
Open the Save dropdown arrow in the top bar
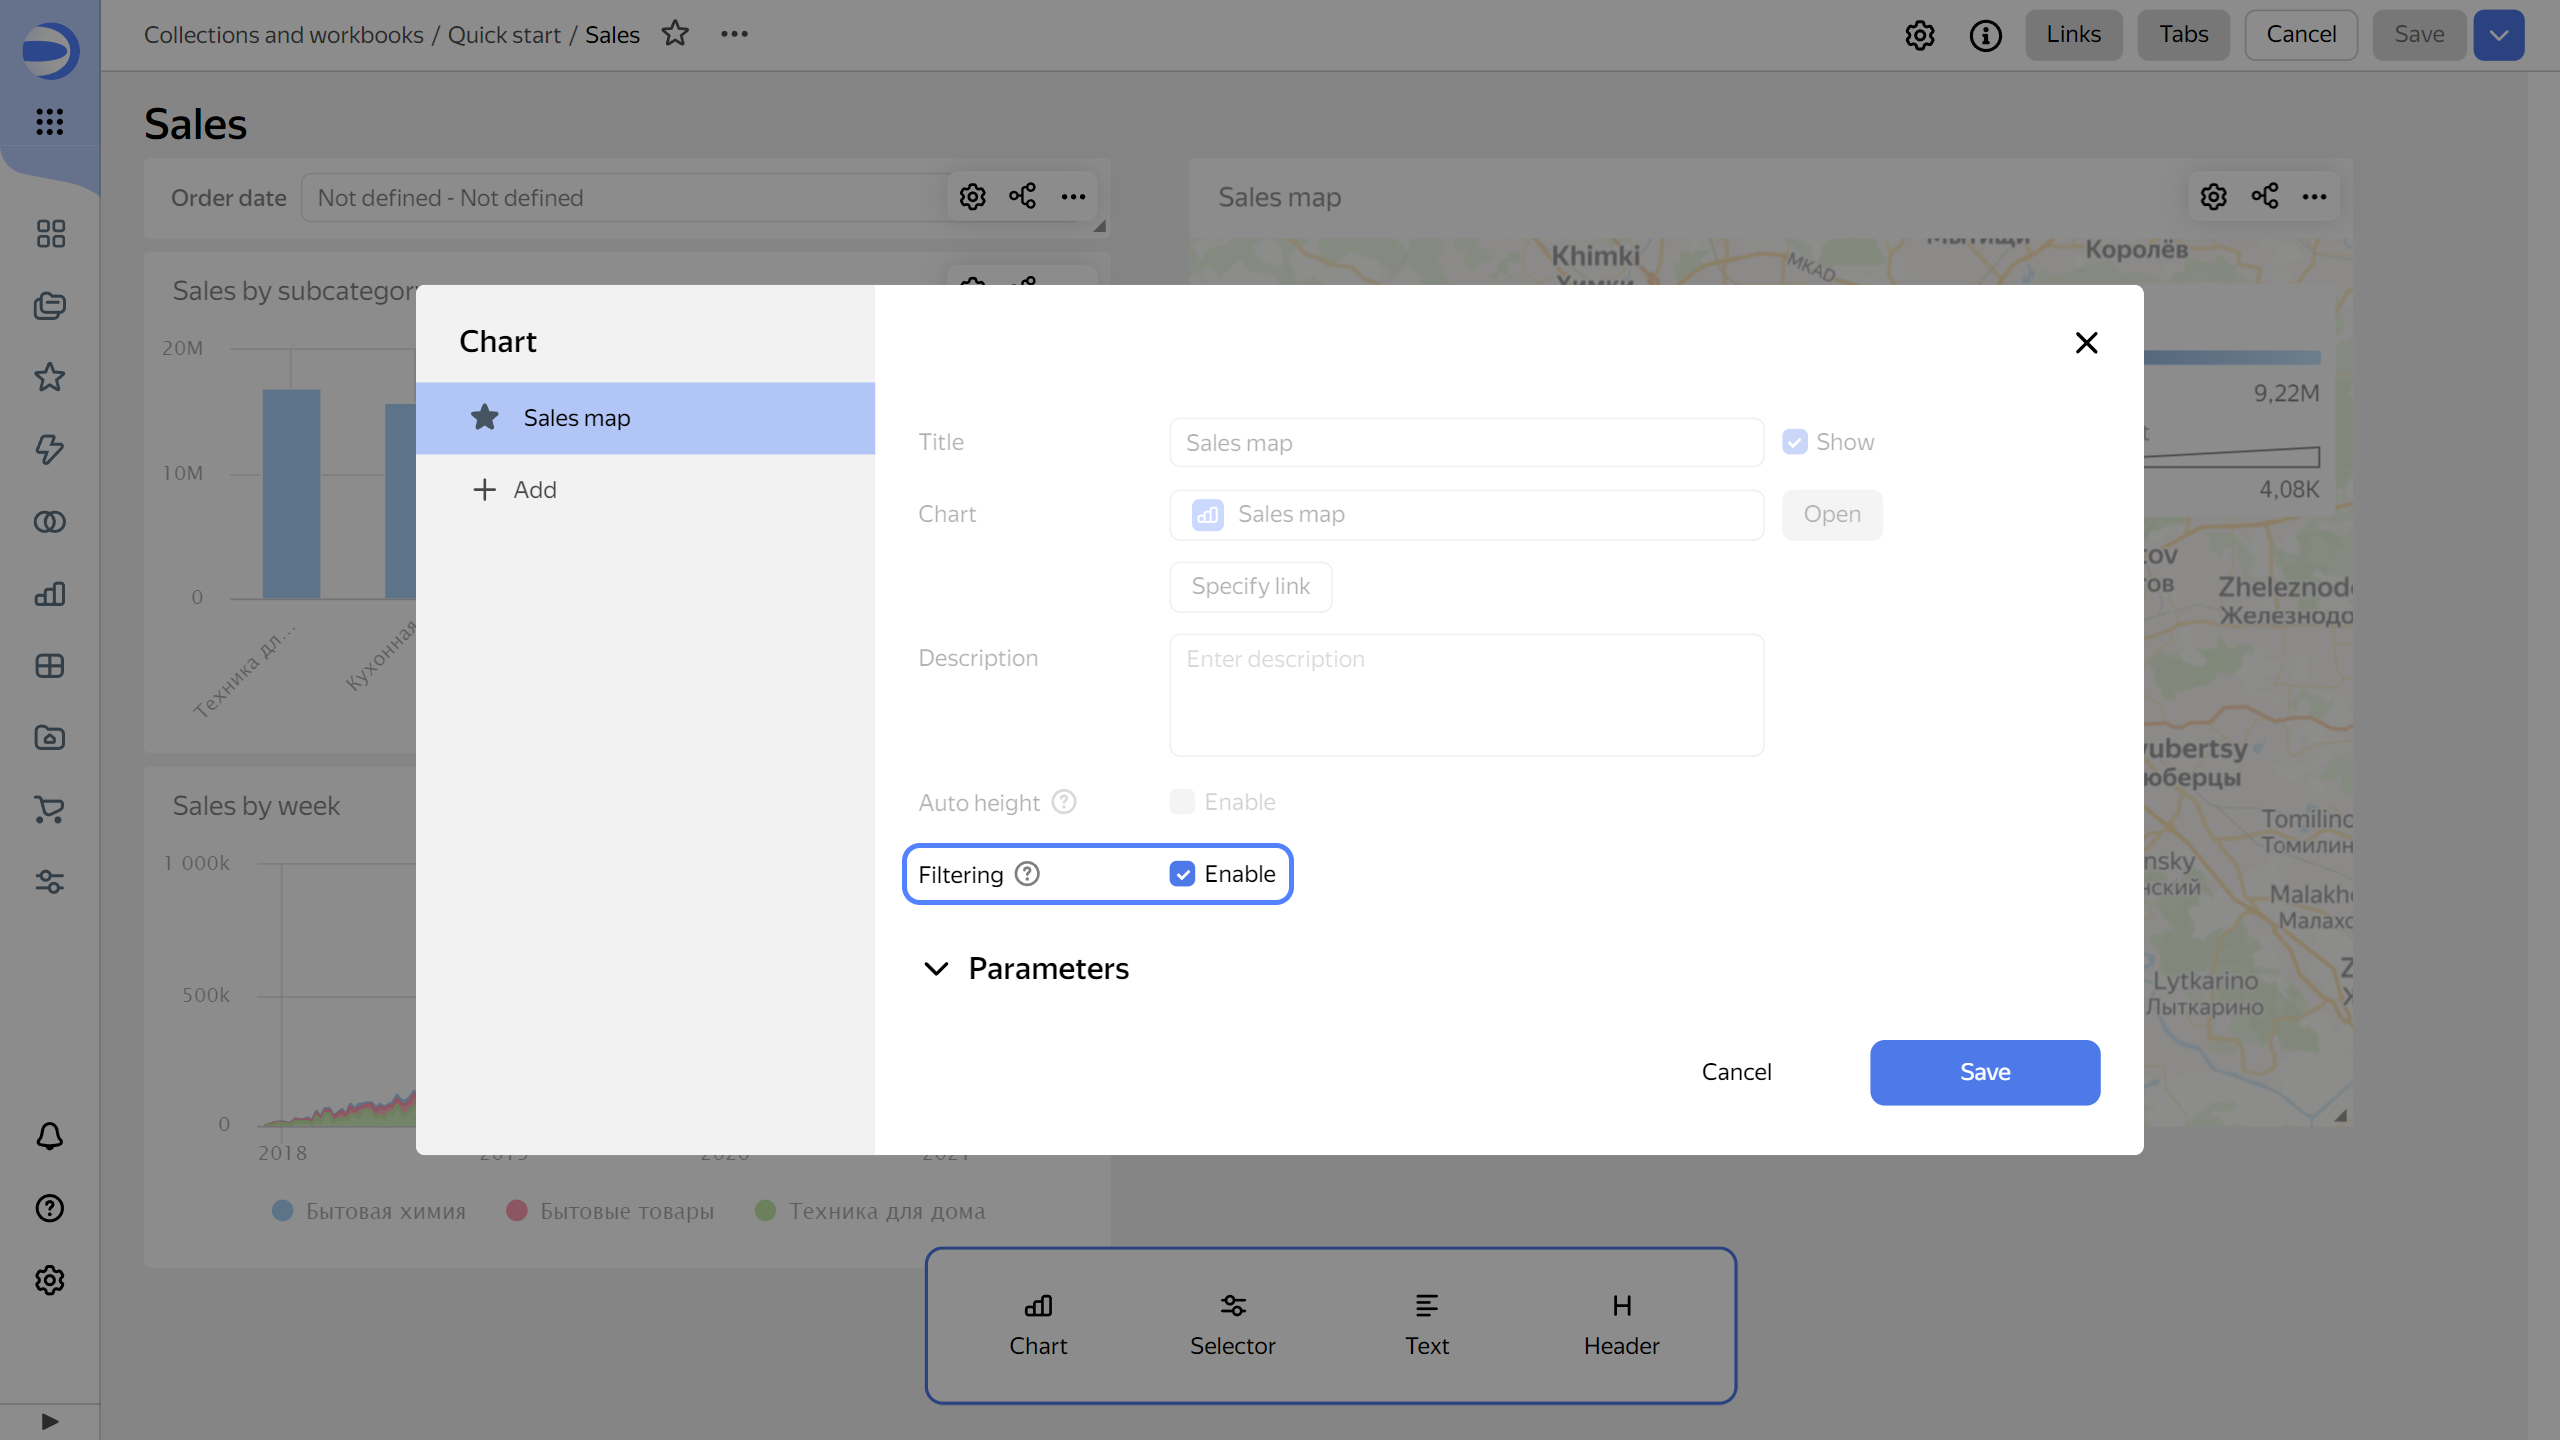click(x=2498, y=35)
